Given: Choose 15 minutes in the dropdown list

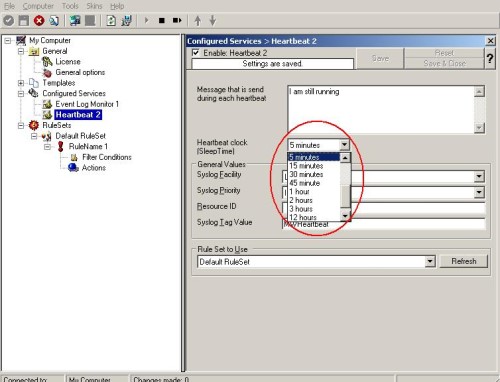Looking at the screenshot, I should (314, 166).
